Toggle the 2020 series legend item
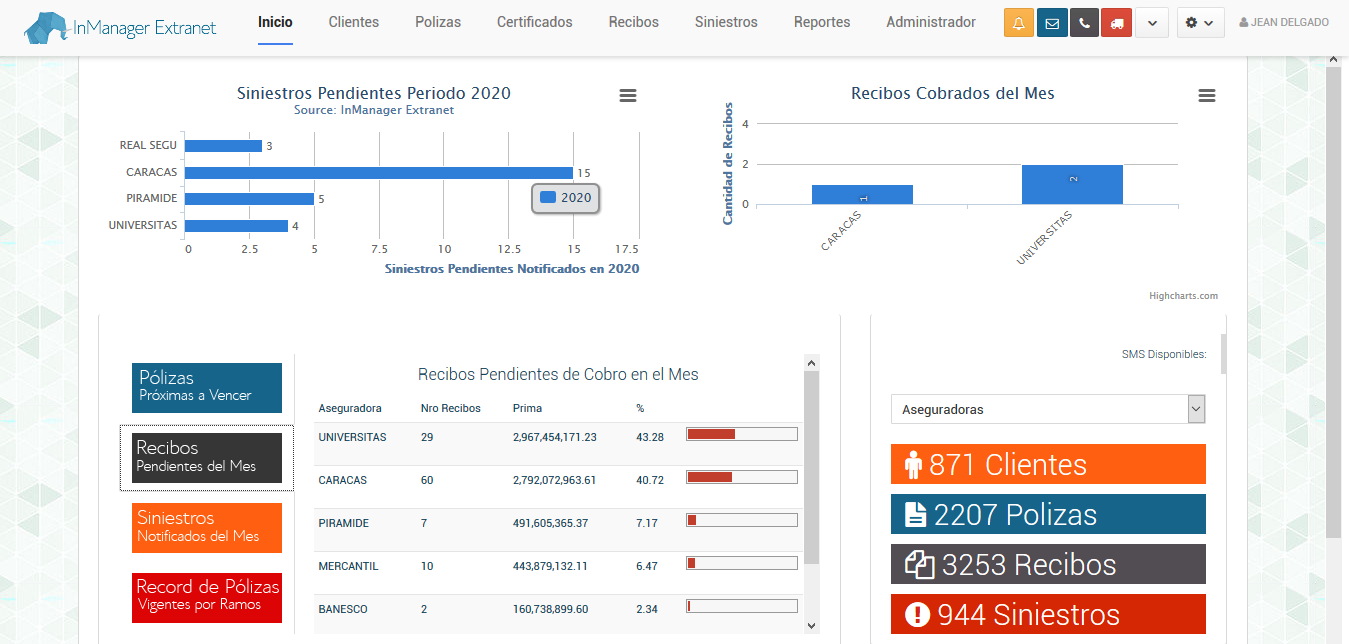The width and height of the screenshot is (1349, 644). [566, 198]
